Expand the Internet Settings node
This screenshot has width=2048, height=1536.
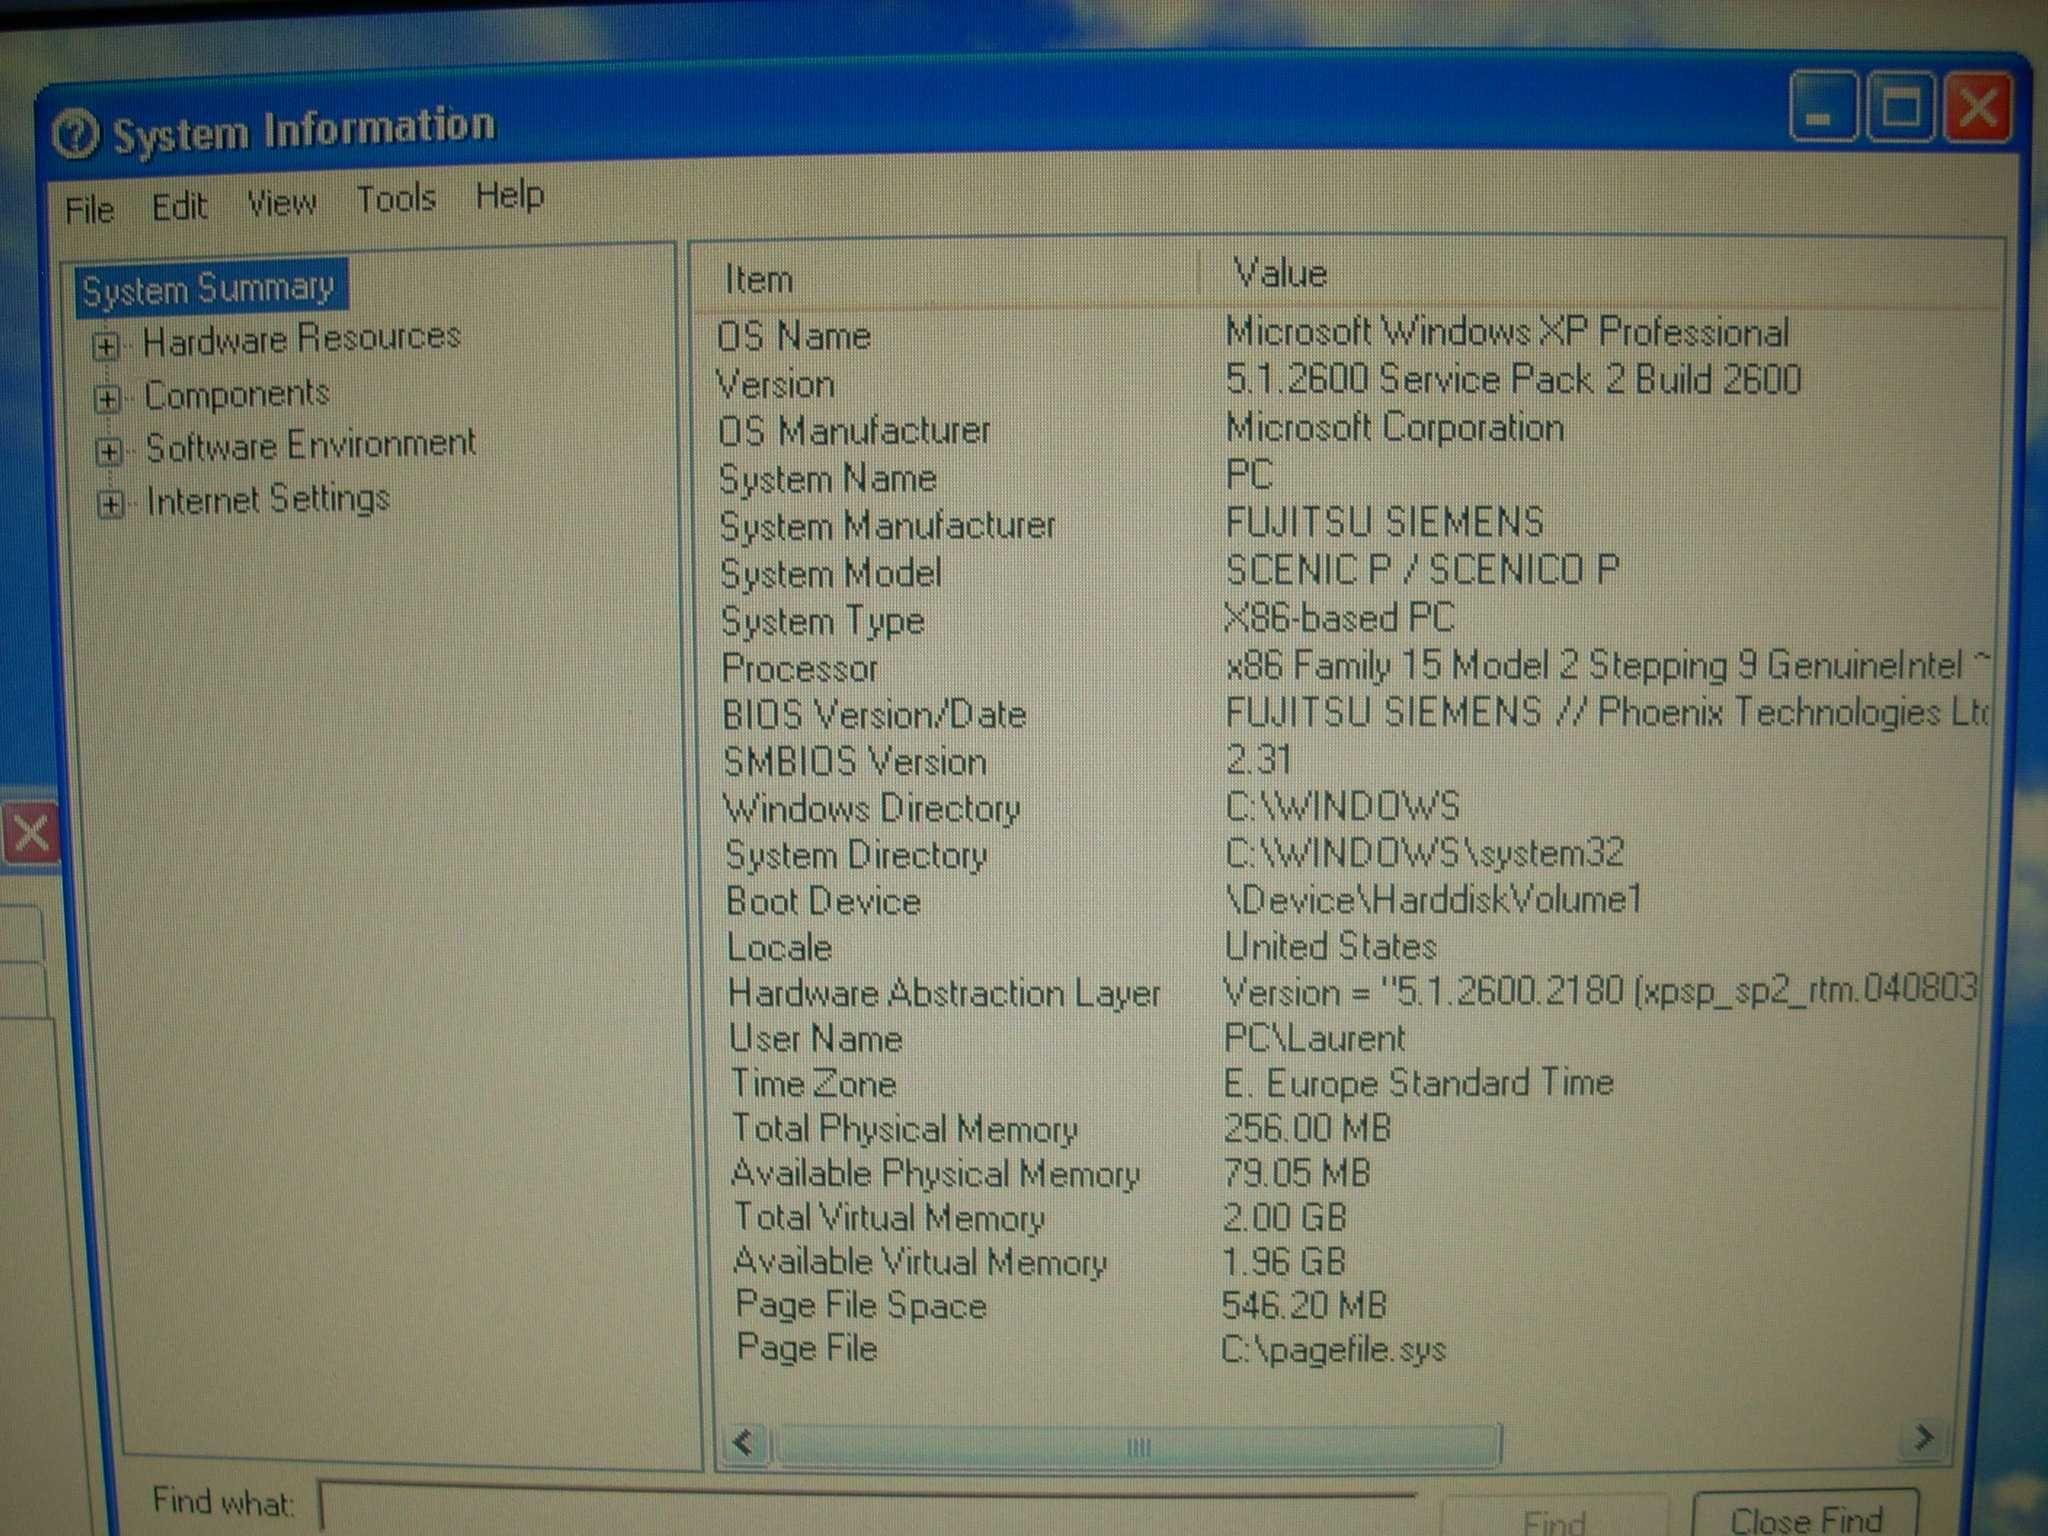pyautogui.click(x=111, y=503)
